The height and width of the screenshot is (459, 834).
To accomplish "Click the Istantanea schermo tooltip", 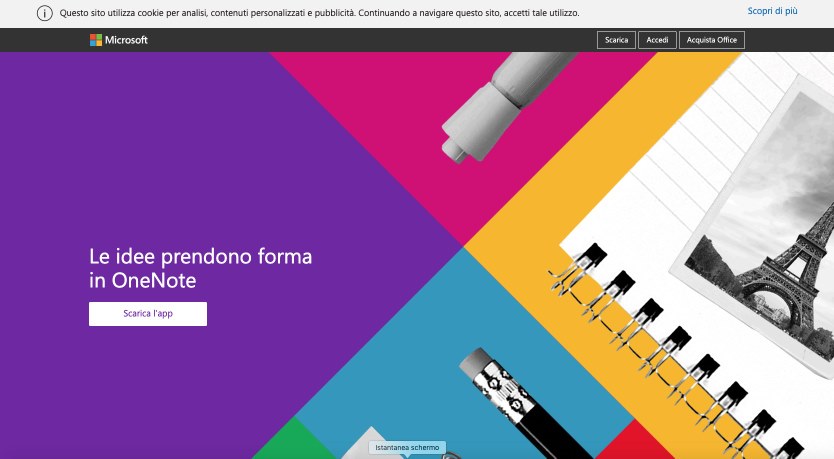I will pyautogui.click(x=407, y=448).
